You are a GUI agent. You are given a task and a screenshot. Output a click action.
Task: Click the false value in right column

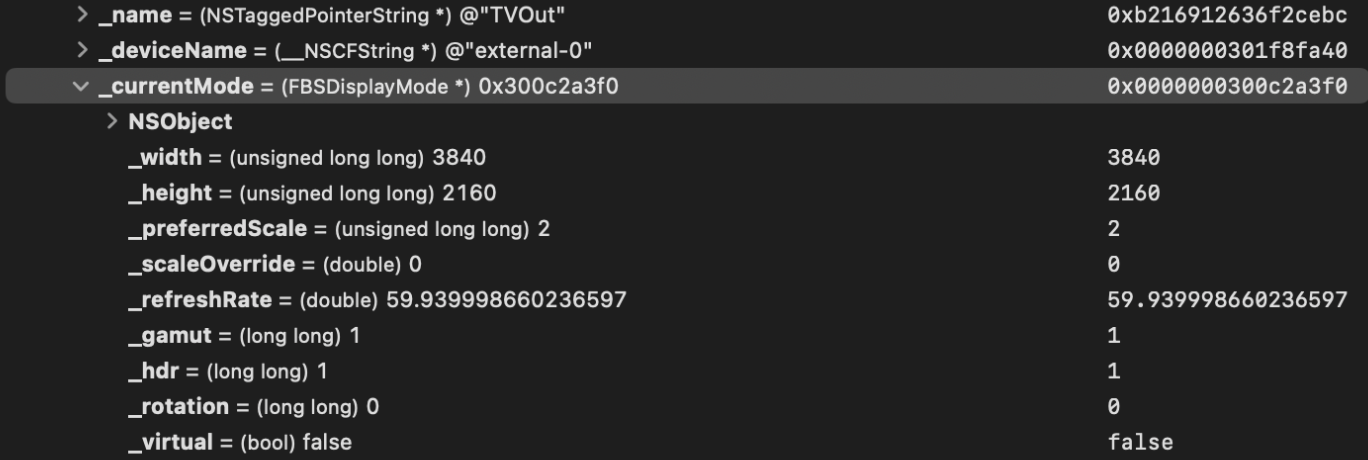pos(1140,442)
